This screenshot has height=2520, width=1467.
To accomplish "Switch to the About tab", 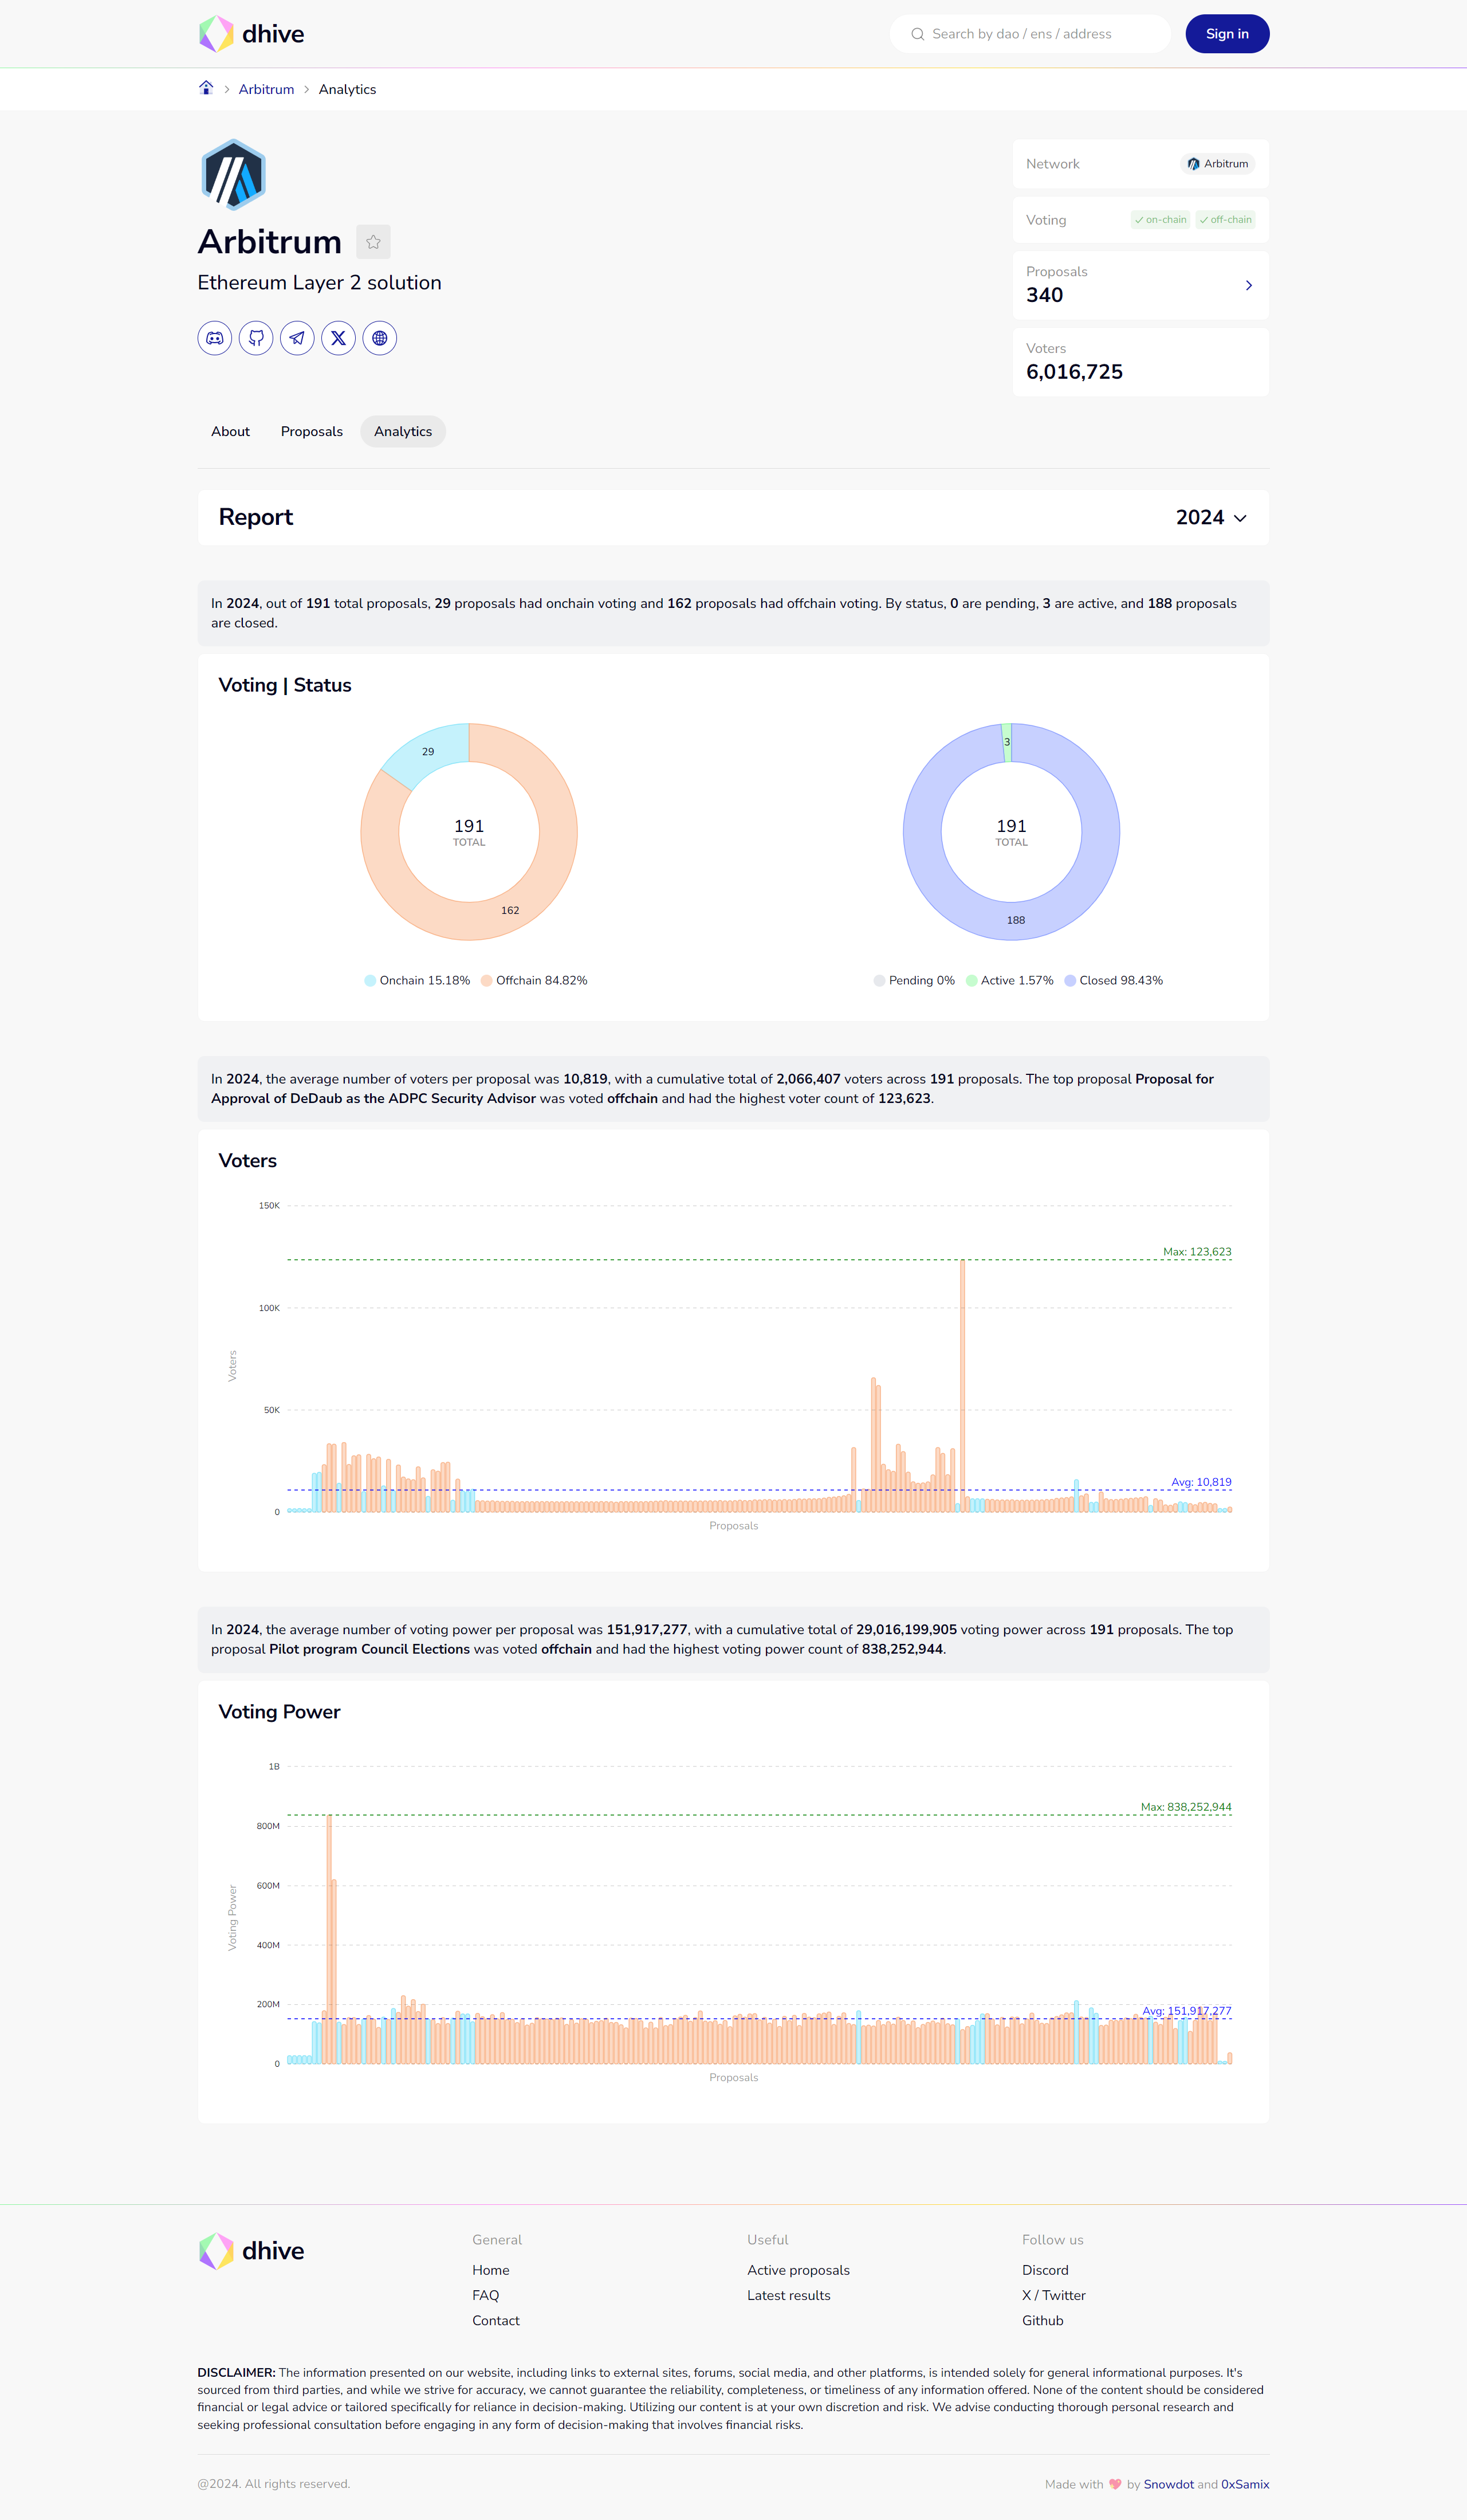I will click(x=230, y=431).
